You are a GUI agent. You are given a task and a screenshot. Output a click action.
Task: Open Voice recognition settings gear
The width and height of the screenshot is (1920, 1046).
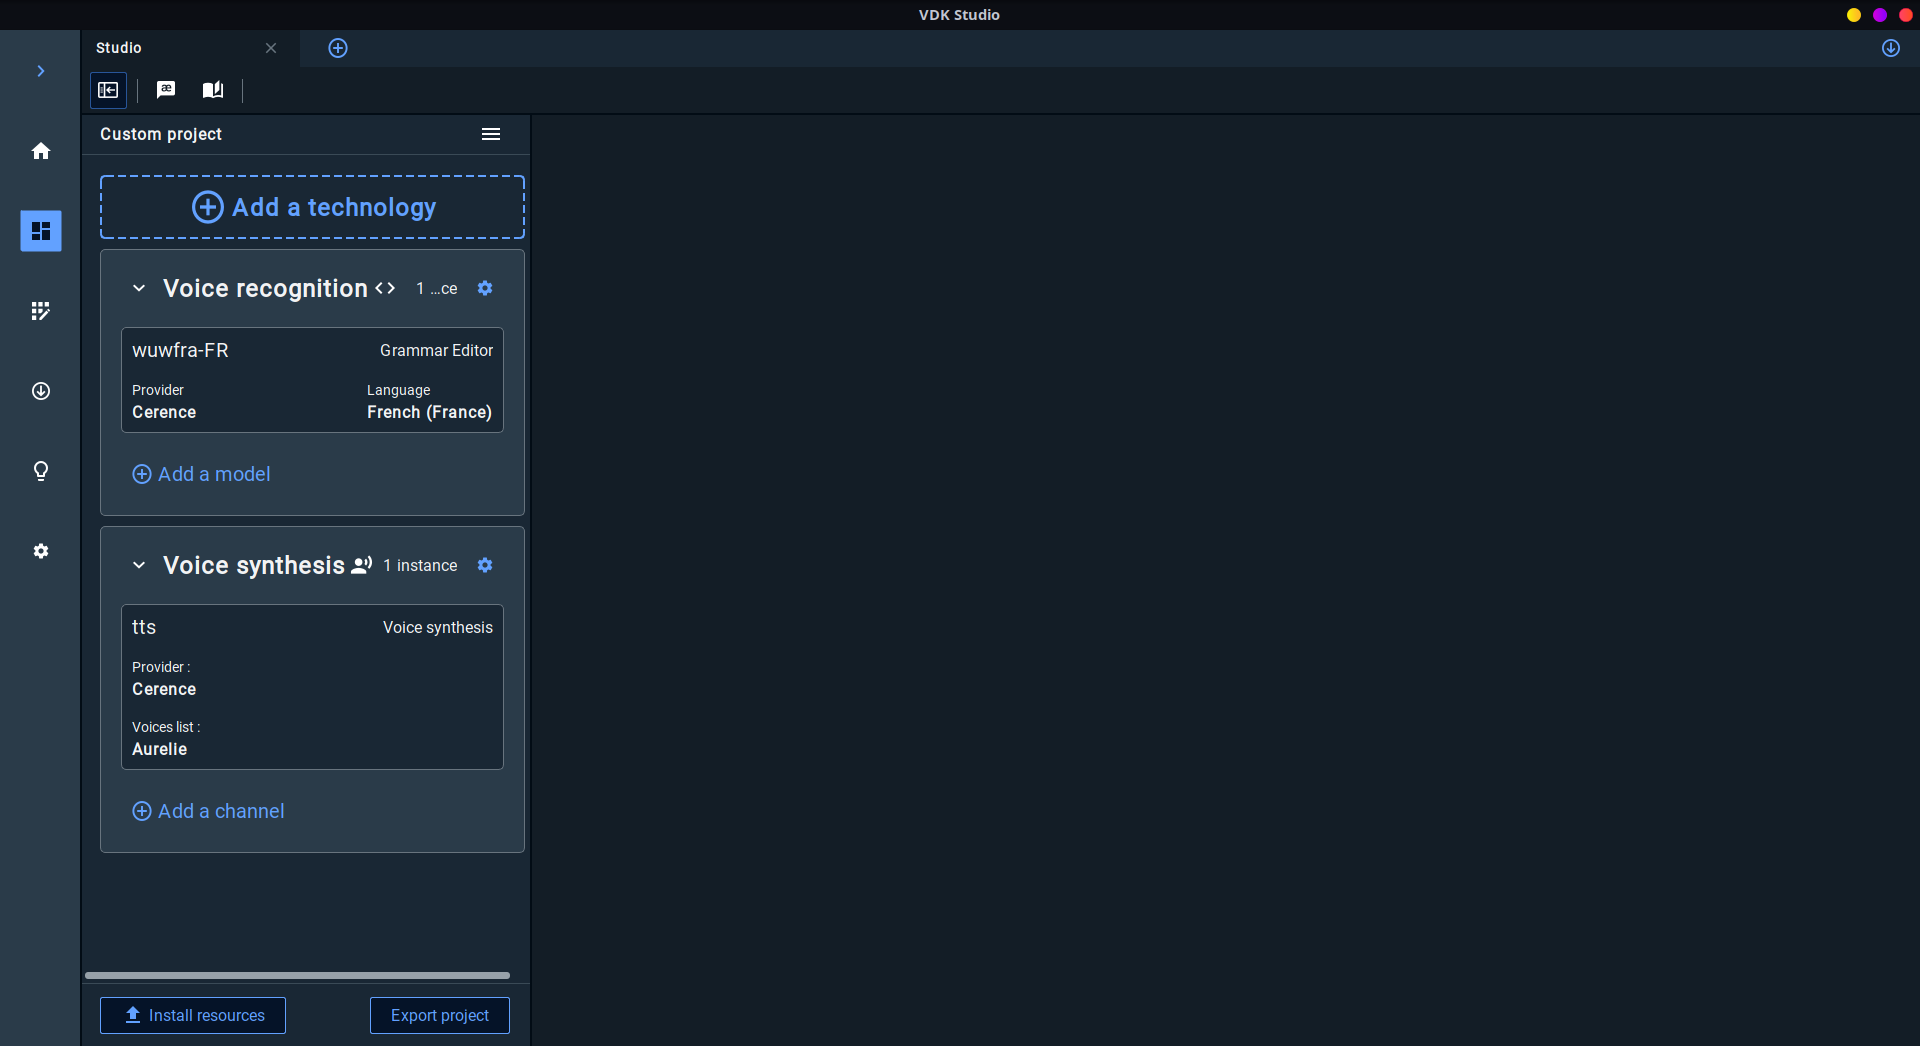(485, 288)
